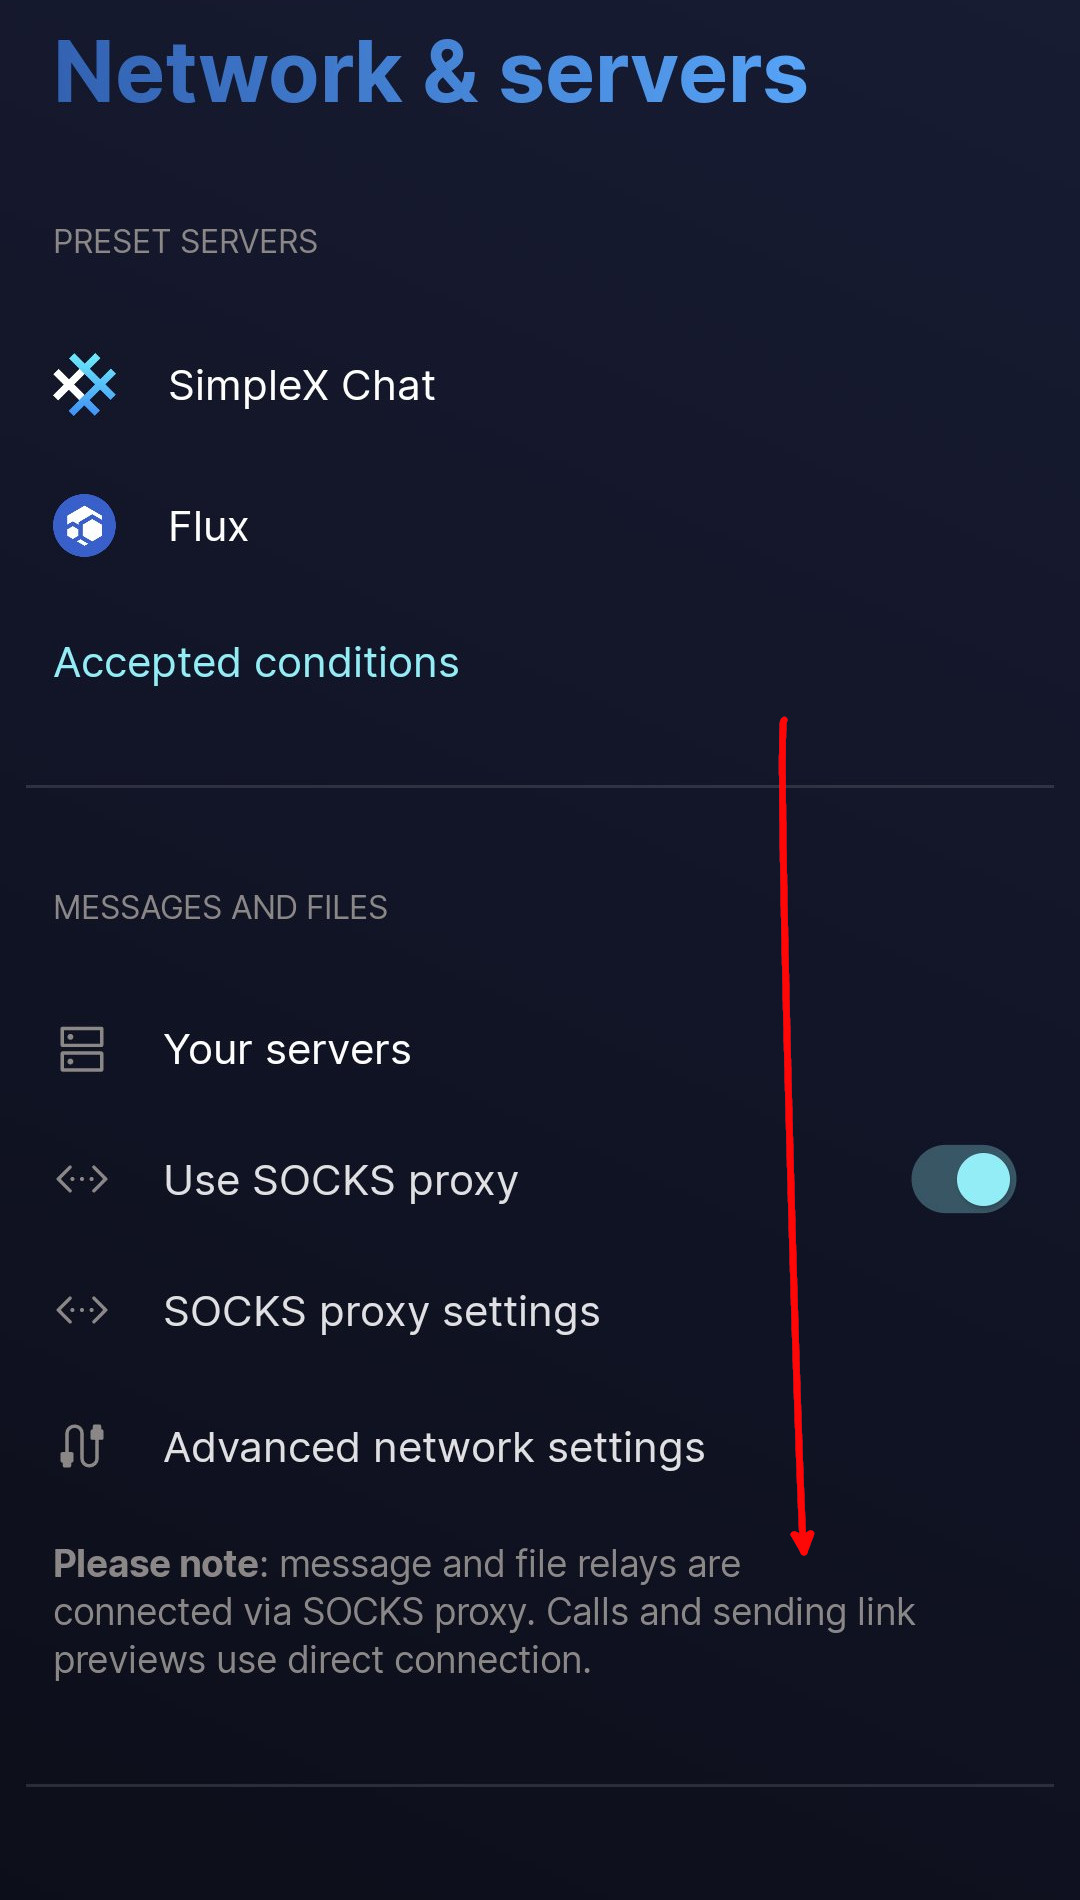This screenshot has height=1900, width=1080.
Task: Open Your servers
Action: (x=287, y=1050)
